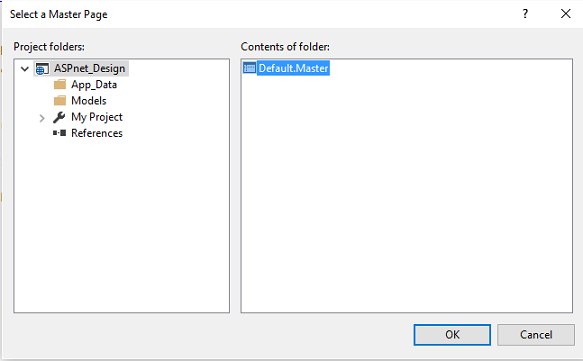
Task: Click the Models folder icon
Action: [x=60, y=101]
